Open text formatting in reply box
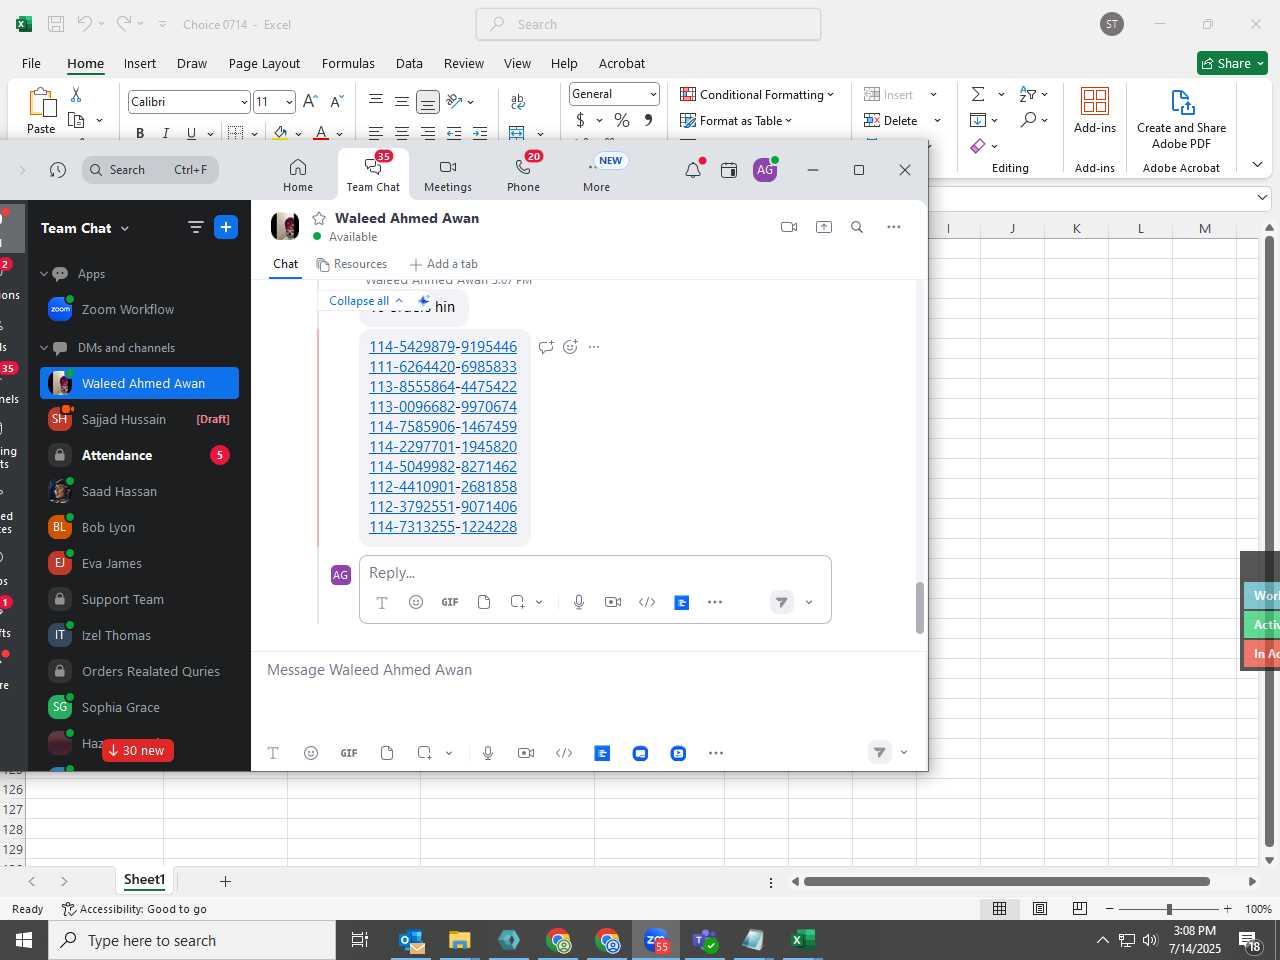The height and width of the screenshot is (960, 1280). pyautogui.click(x=381, y=602)
